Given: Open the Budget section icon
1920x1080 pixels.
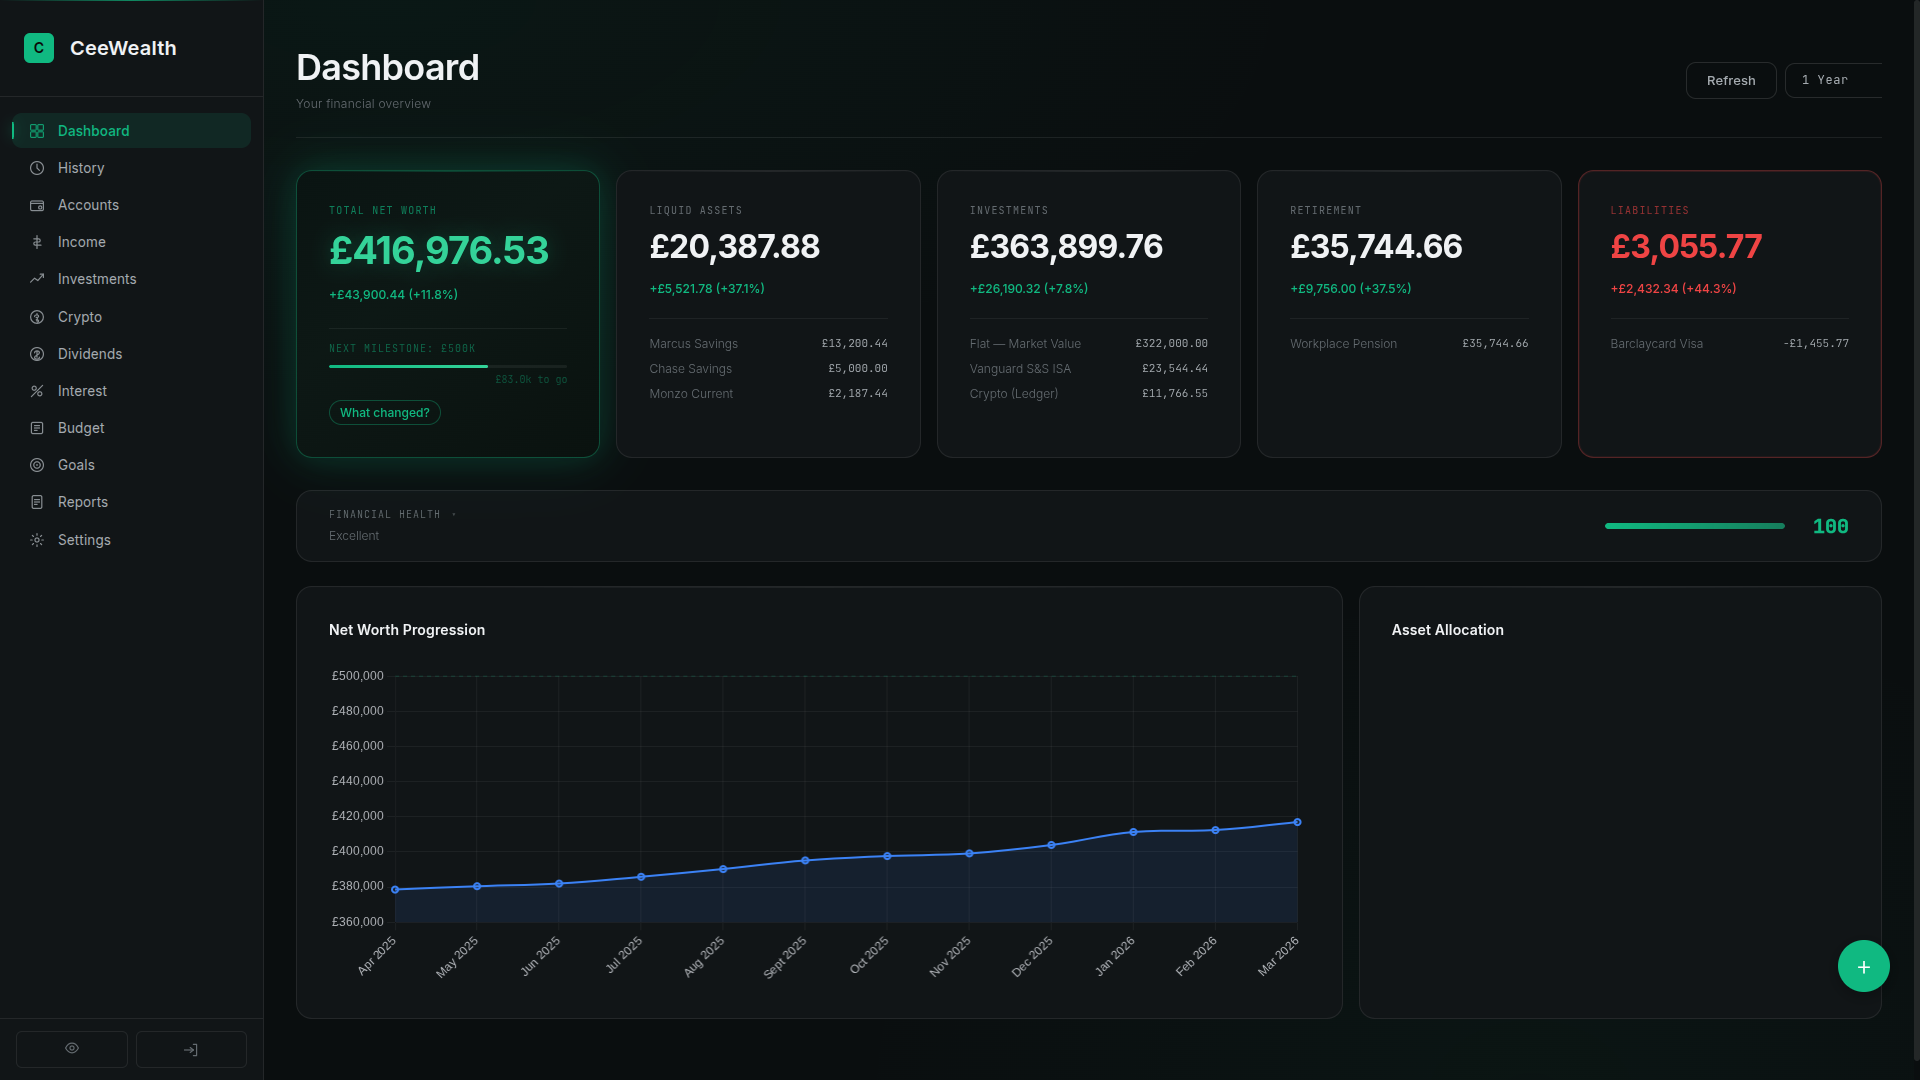Looking at the screenshot, I should 36,427.
